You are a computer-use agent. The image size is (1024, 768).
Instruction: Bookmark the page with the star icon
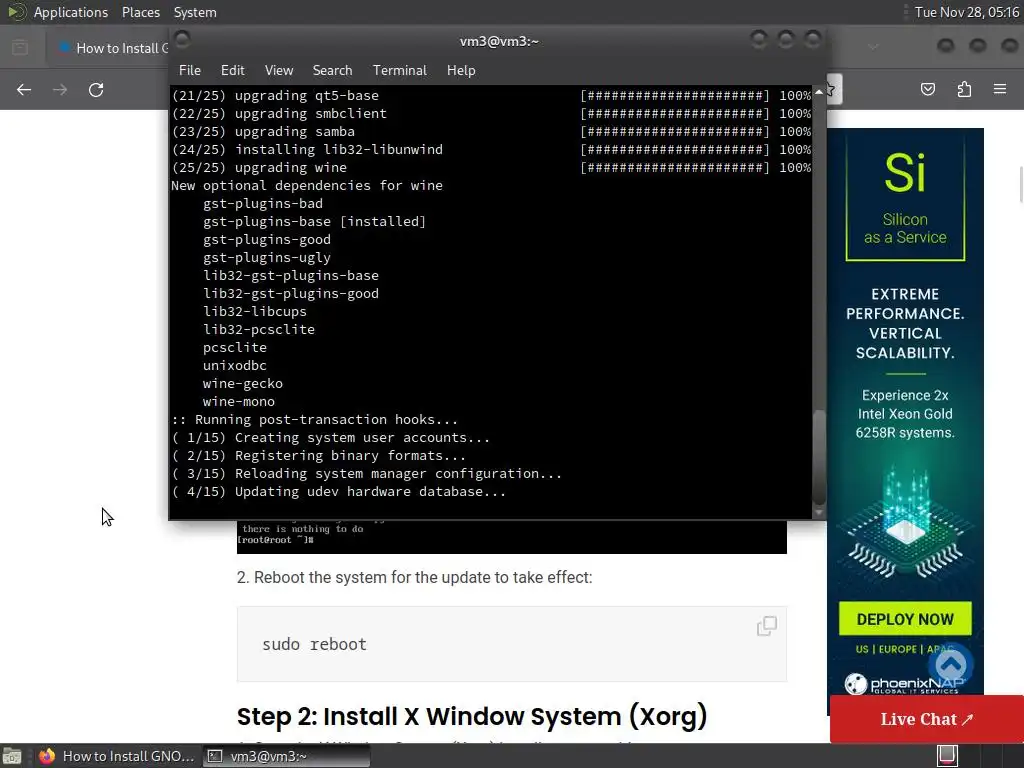point(832,89)
